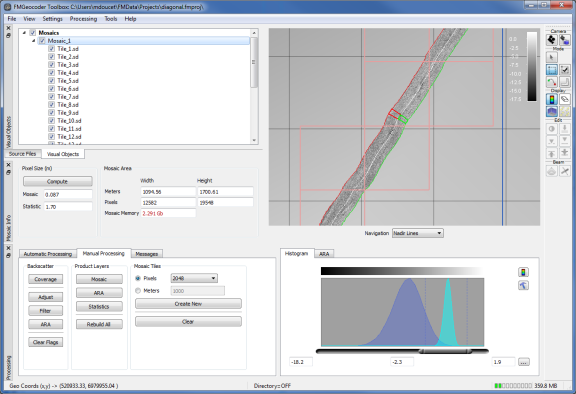Viewport: 576px width, 394px height.
Task: Open the Processing menu
Action: (x=83, y=19)
